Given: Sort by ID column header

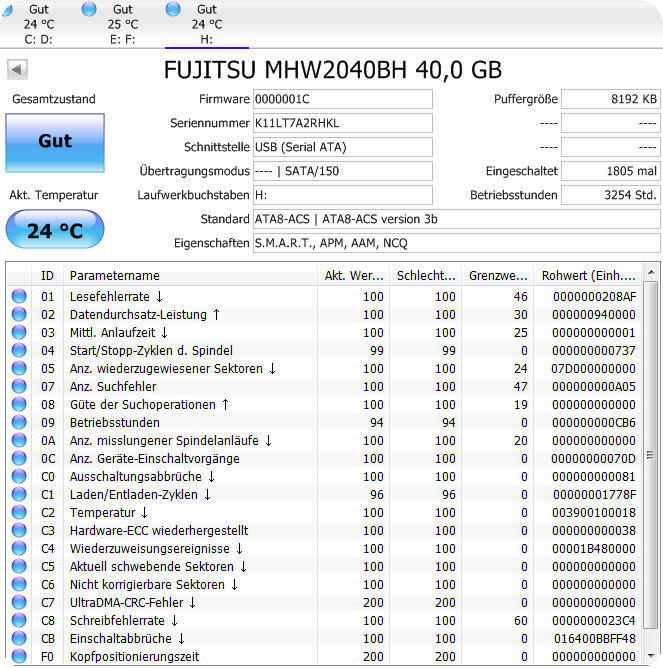Looking at the screenshot, I should [x=47, y=275].
